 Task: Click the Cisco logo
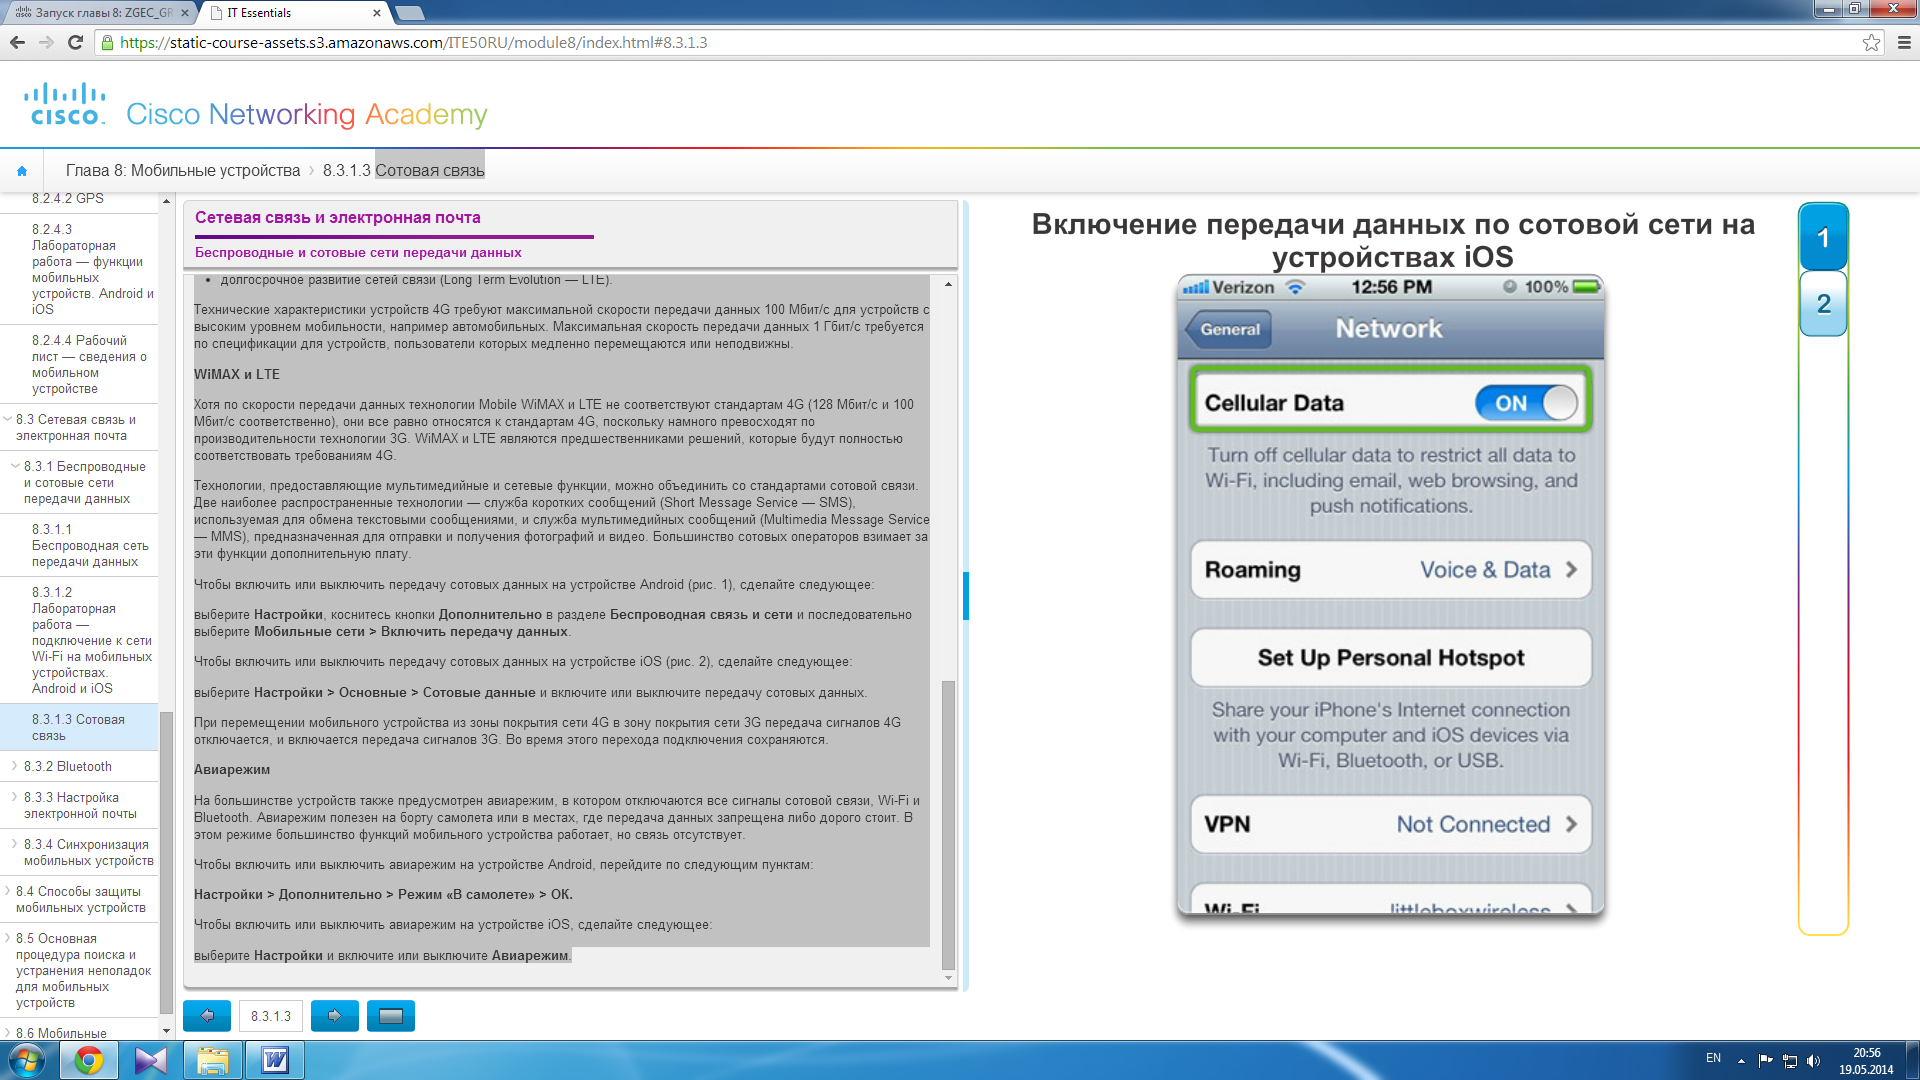click(x=65, y=104)
